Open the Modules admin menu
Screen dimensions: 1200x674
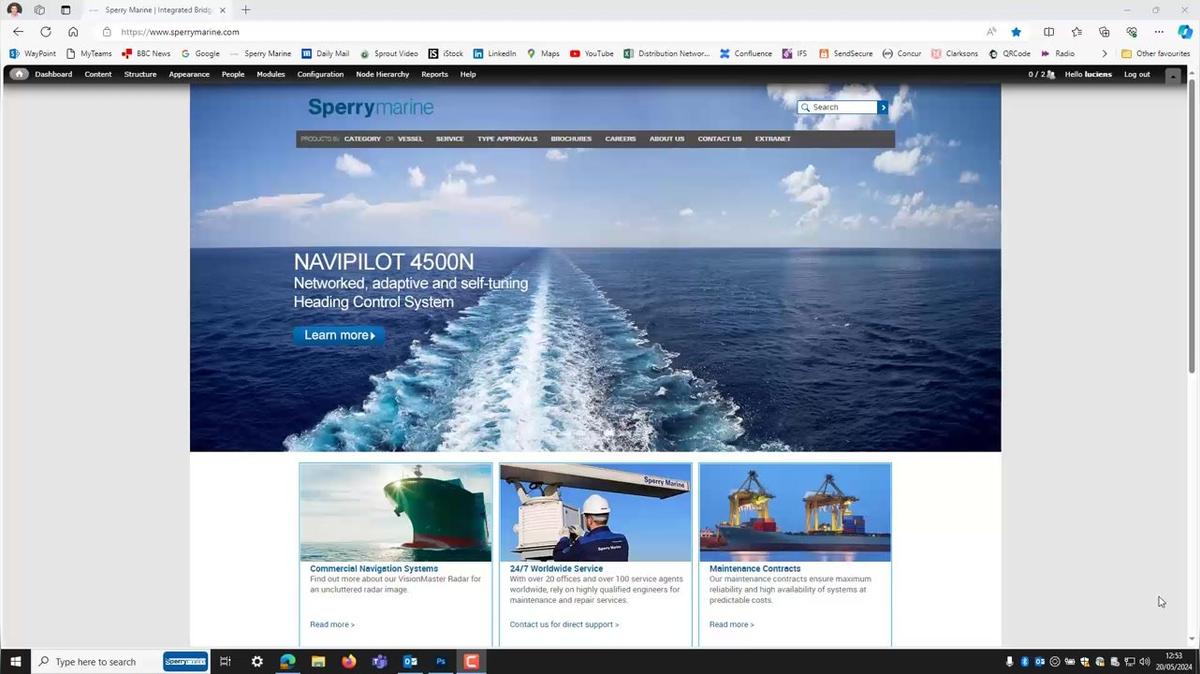pyautogui.click(x=271, y=74)
